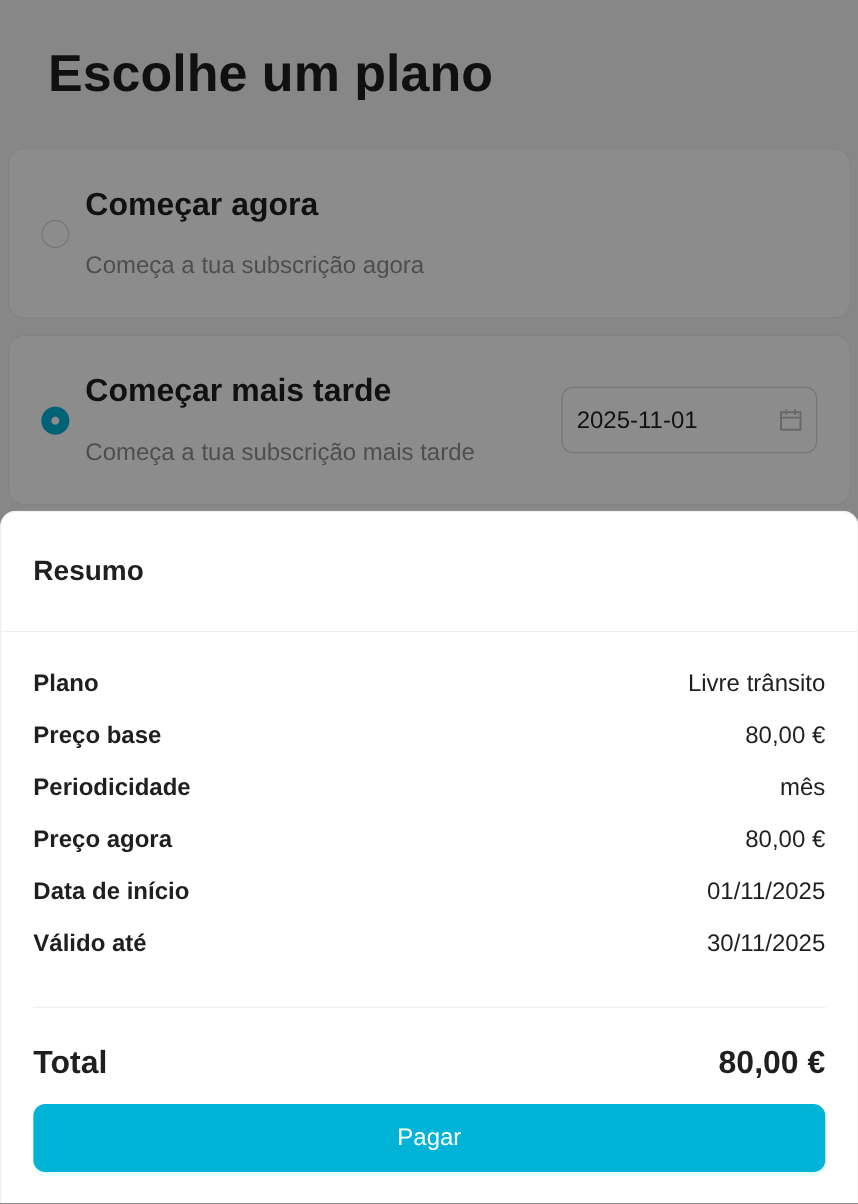This screenshot has height=1204, width=858.
Task: Click "Começa a tua subscrição mais tarde" description
Action: [x=280, y=452]
